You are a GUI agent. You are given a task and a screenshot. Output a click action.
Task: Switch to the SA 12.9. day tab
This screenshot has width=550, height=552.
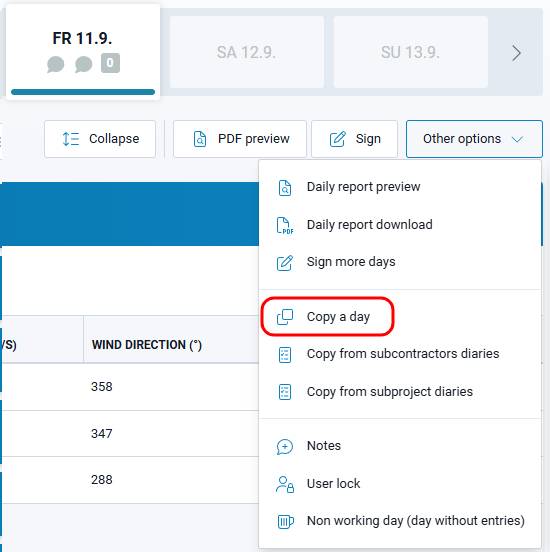246,52
